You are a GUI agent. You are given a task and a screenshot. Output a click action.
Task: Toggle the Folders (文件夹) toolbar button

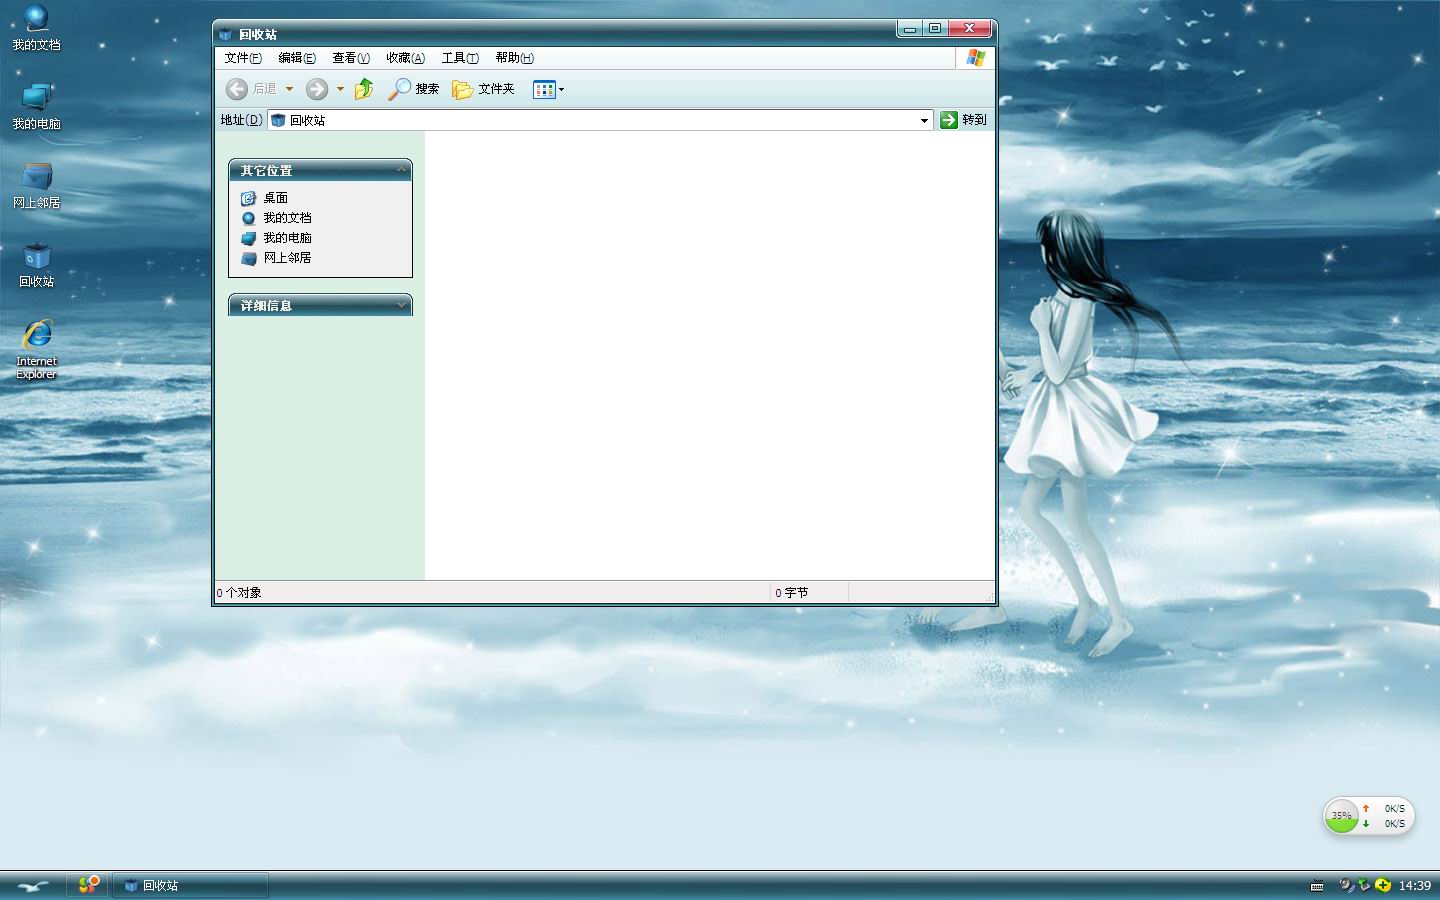[483, 89]
